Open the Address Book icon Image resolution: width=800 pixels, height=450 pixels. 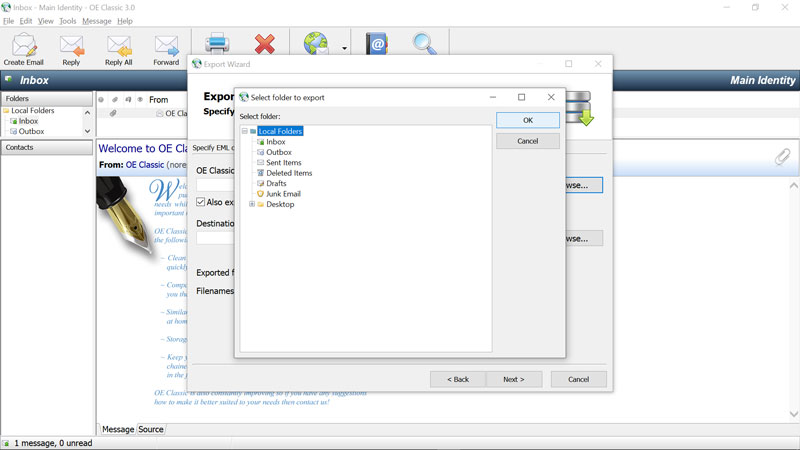coord(377,44)
